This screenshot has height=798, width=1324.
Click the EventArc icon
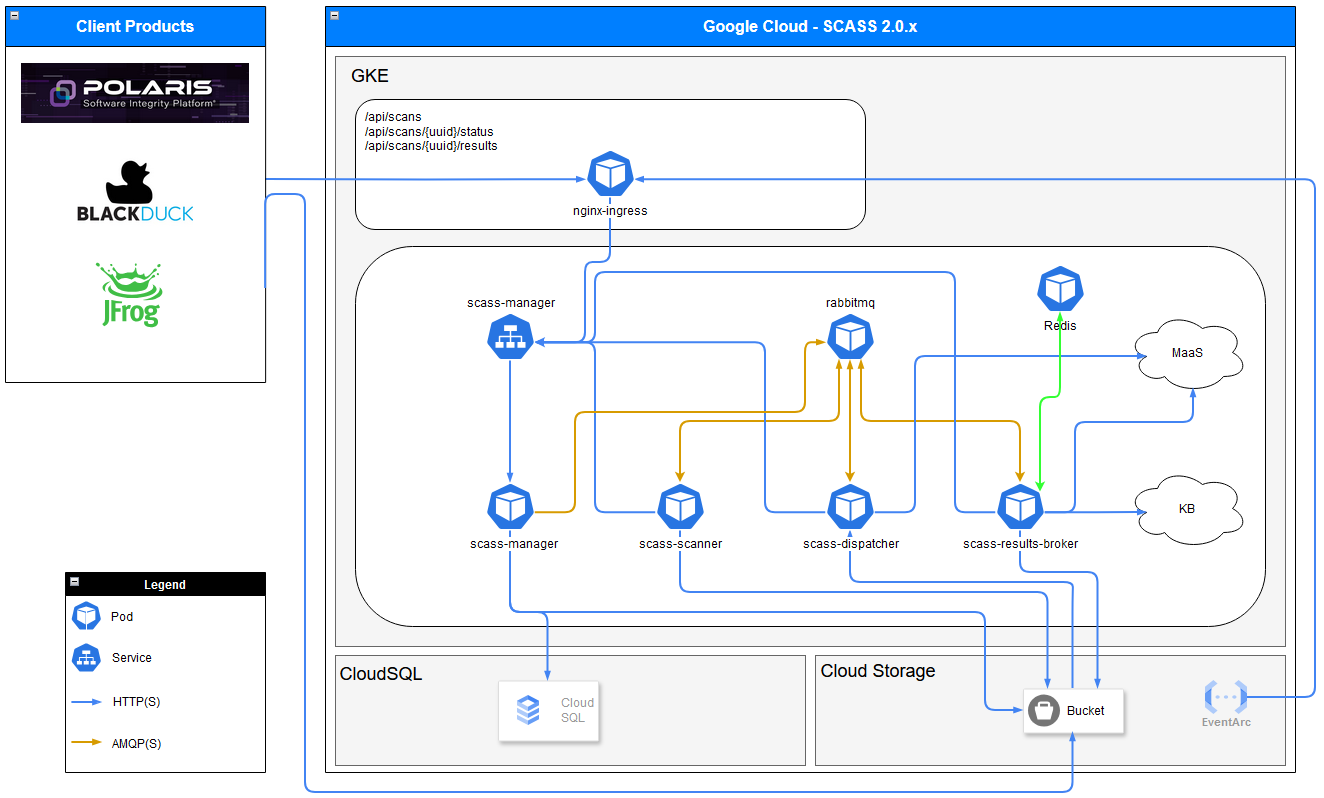[x=1225, y=697]
